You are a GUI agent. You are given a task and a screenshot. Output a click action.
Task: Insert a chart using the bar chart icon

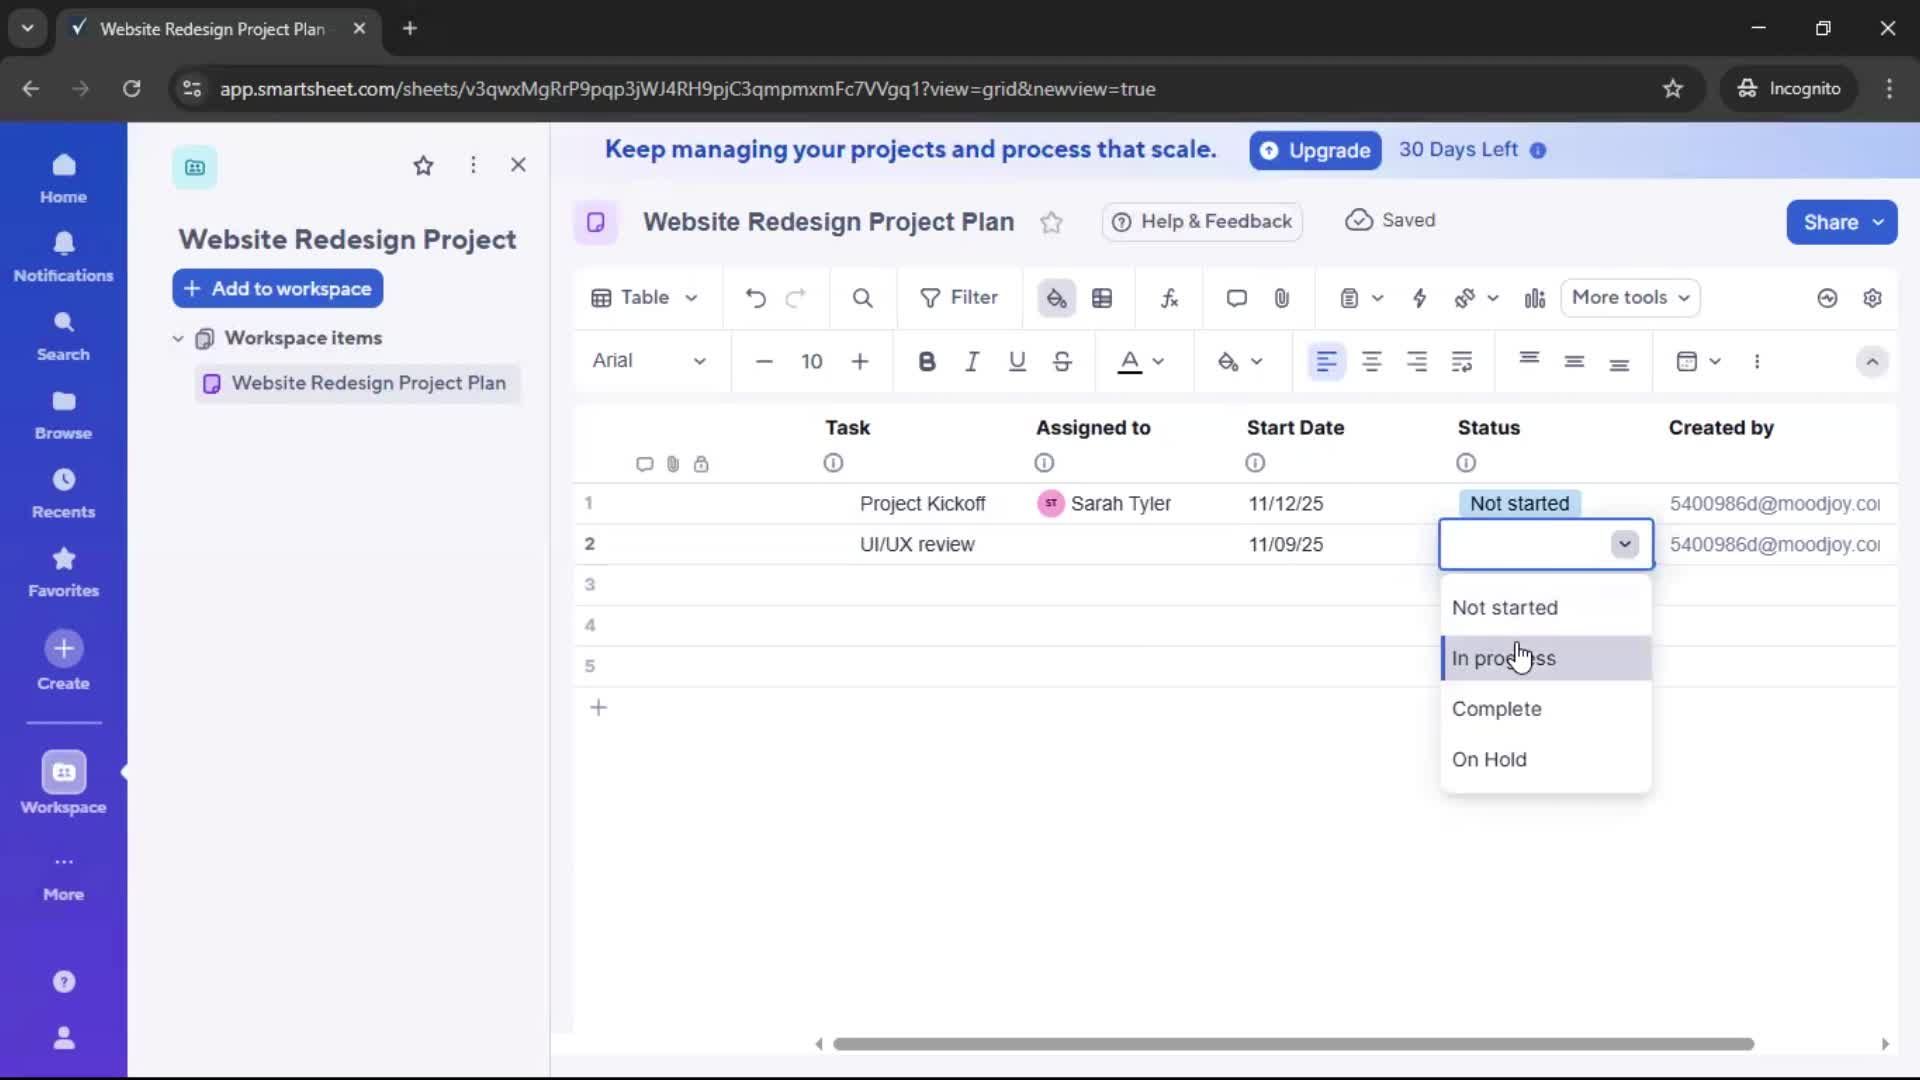(1535, 297)
